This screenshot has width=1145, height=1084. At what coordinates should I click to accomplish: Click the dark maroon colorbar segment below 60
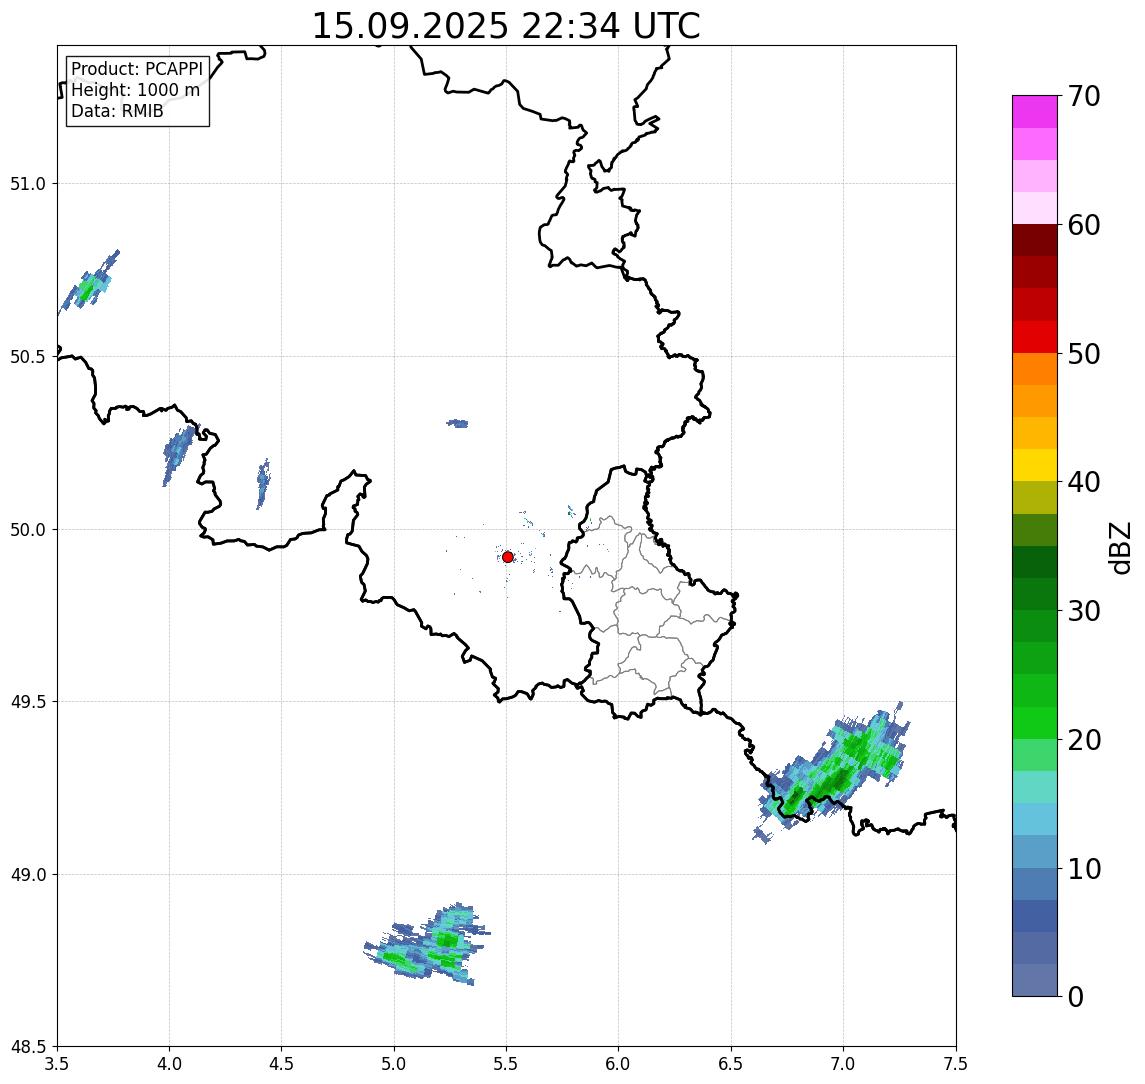[x=1035, y=240]
